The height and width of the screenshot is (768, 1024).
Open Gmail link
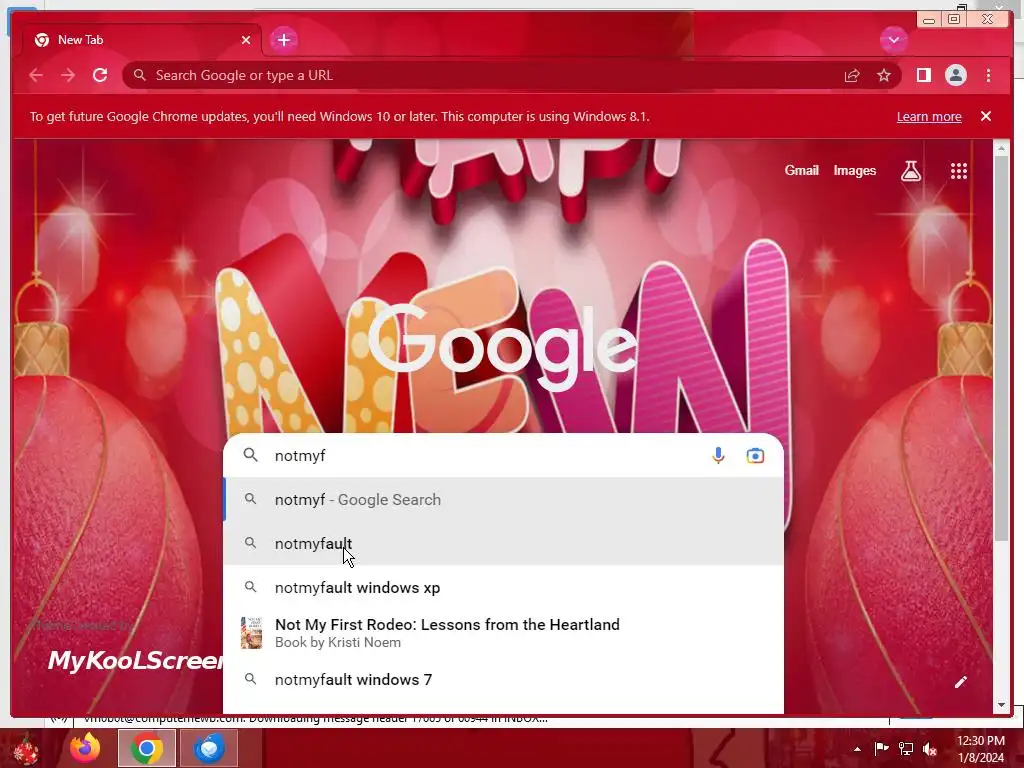coord(801,170)
